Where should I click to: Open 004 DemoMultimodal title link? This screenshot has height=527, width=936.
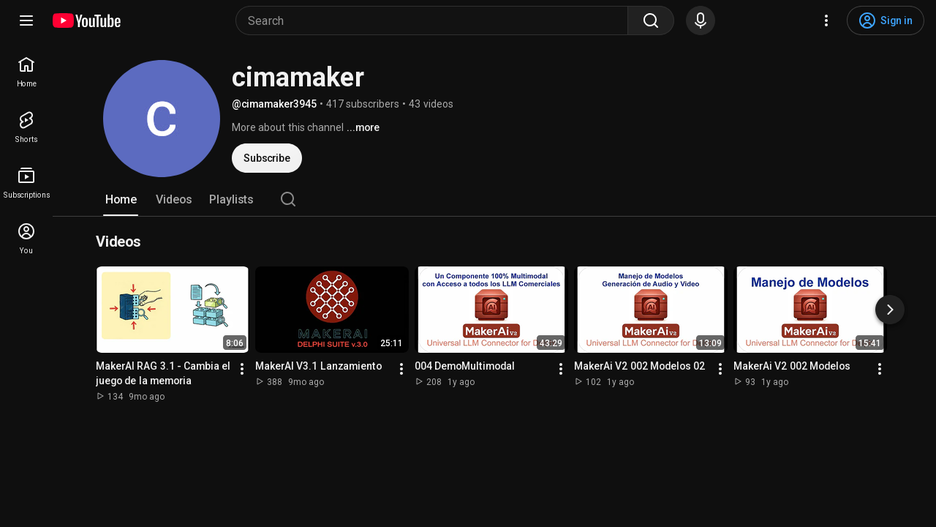tap(464, 366)
